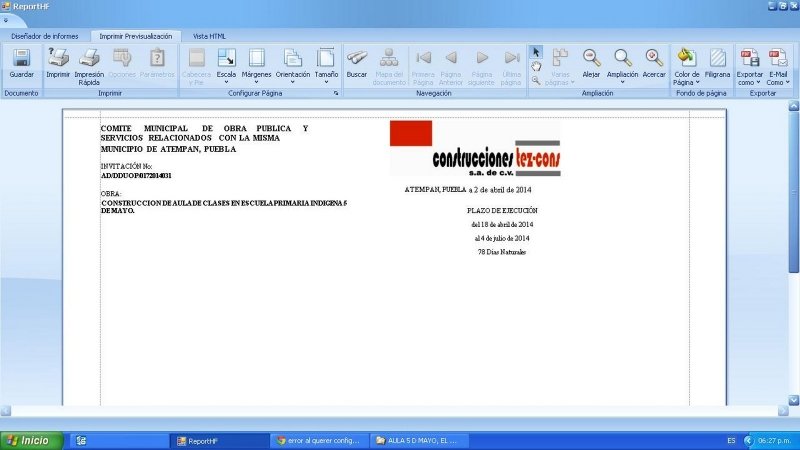This screenshot has height=450, width=800.
Task: Open the Ampliación zoom dropdown
Action: [622, 65]
